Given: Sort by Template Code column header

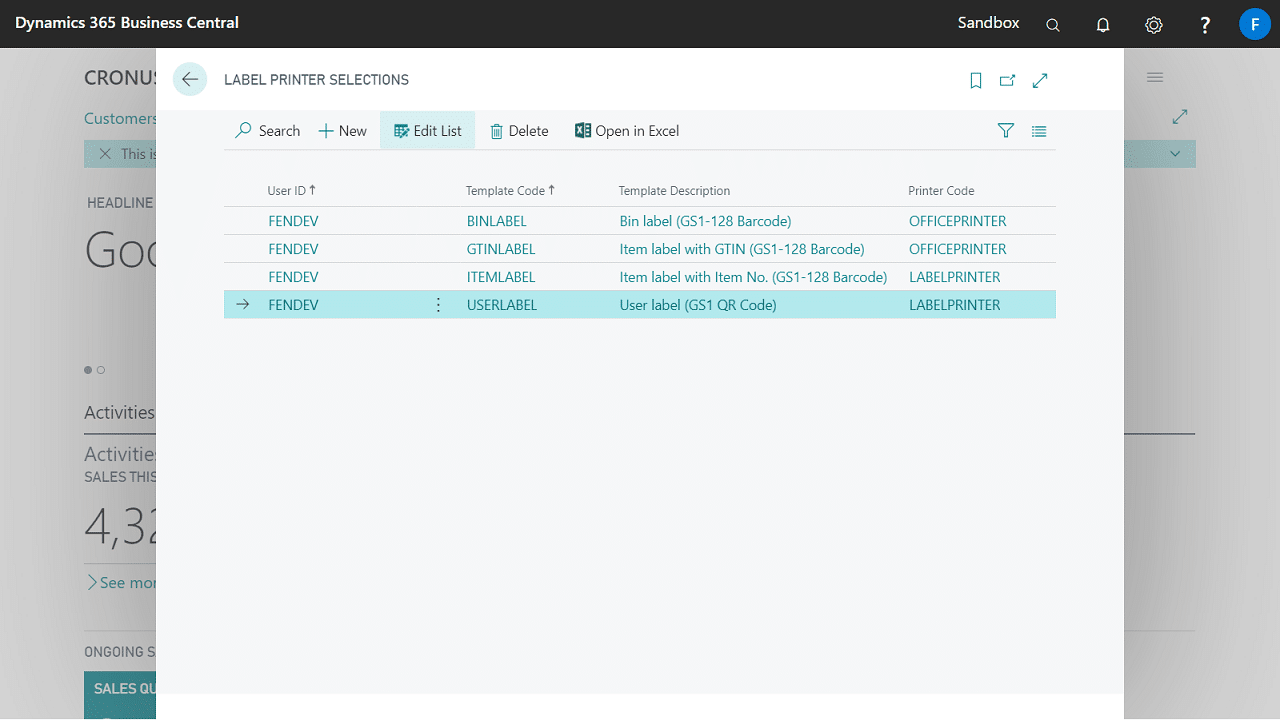Looking at the screenshot, I should tap(505, 191).
